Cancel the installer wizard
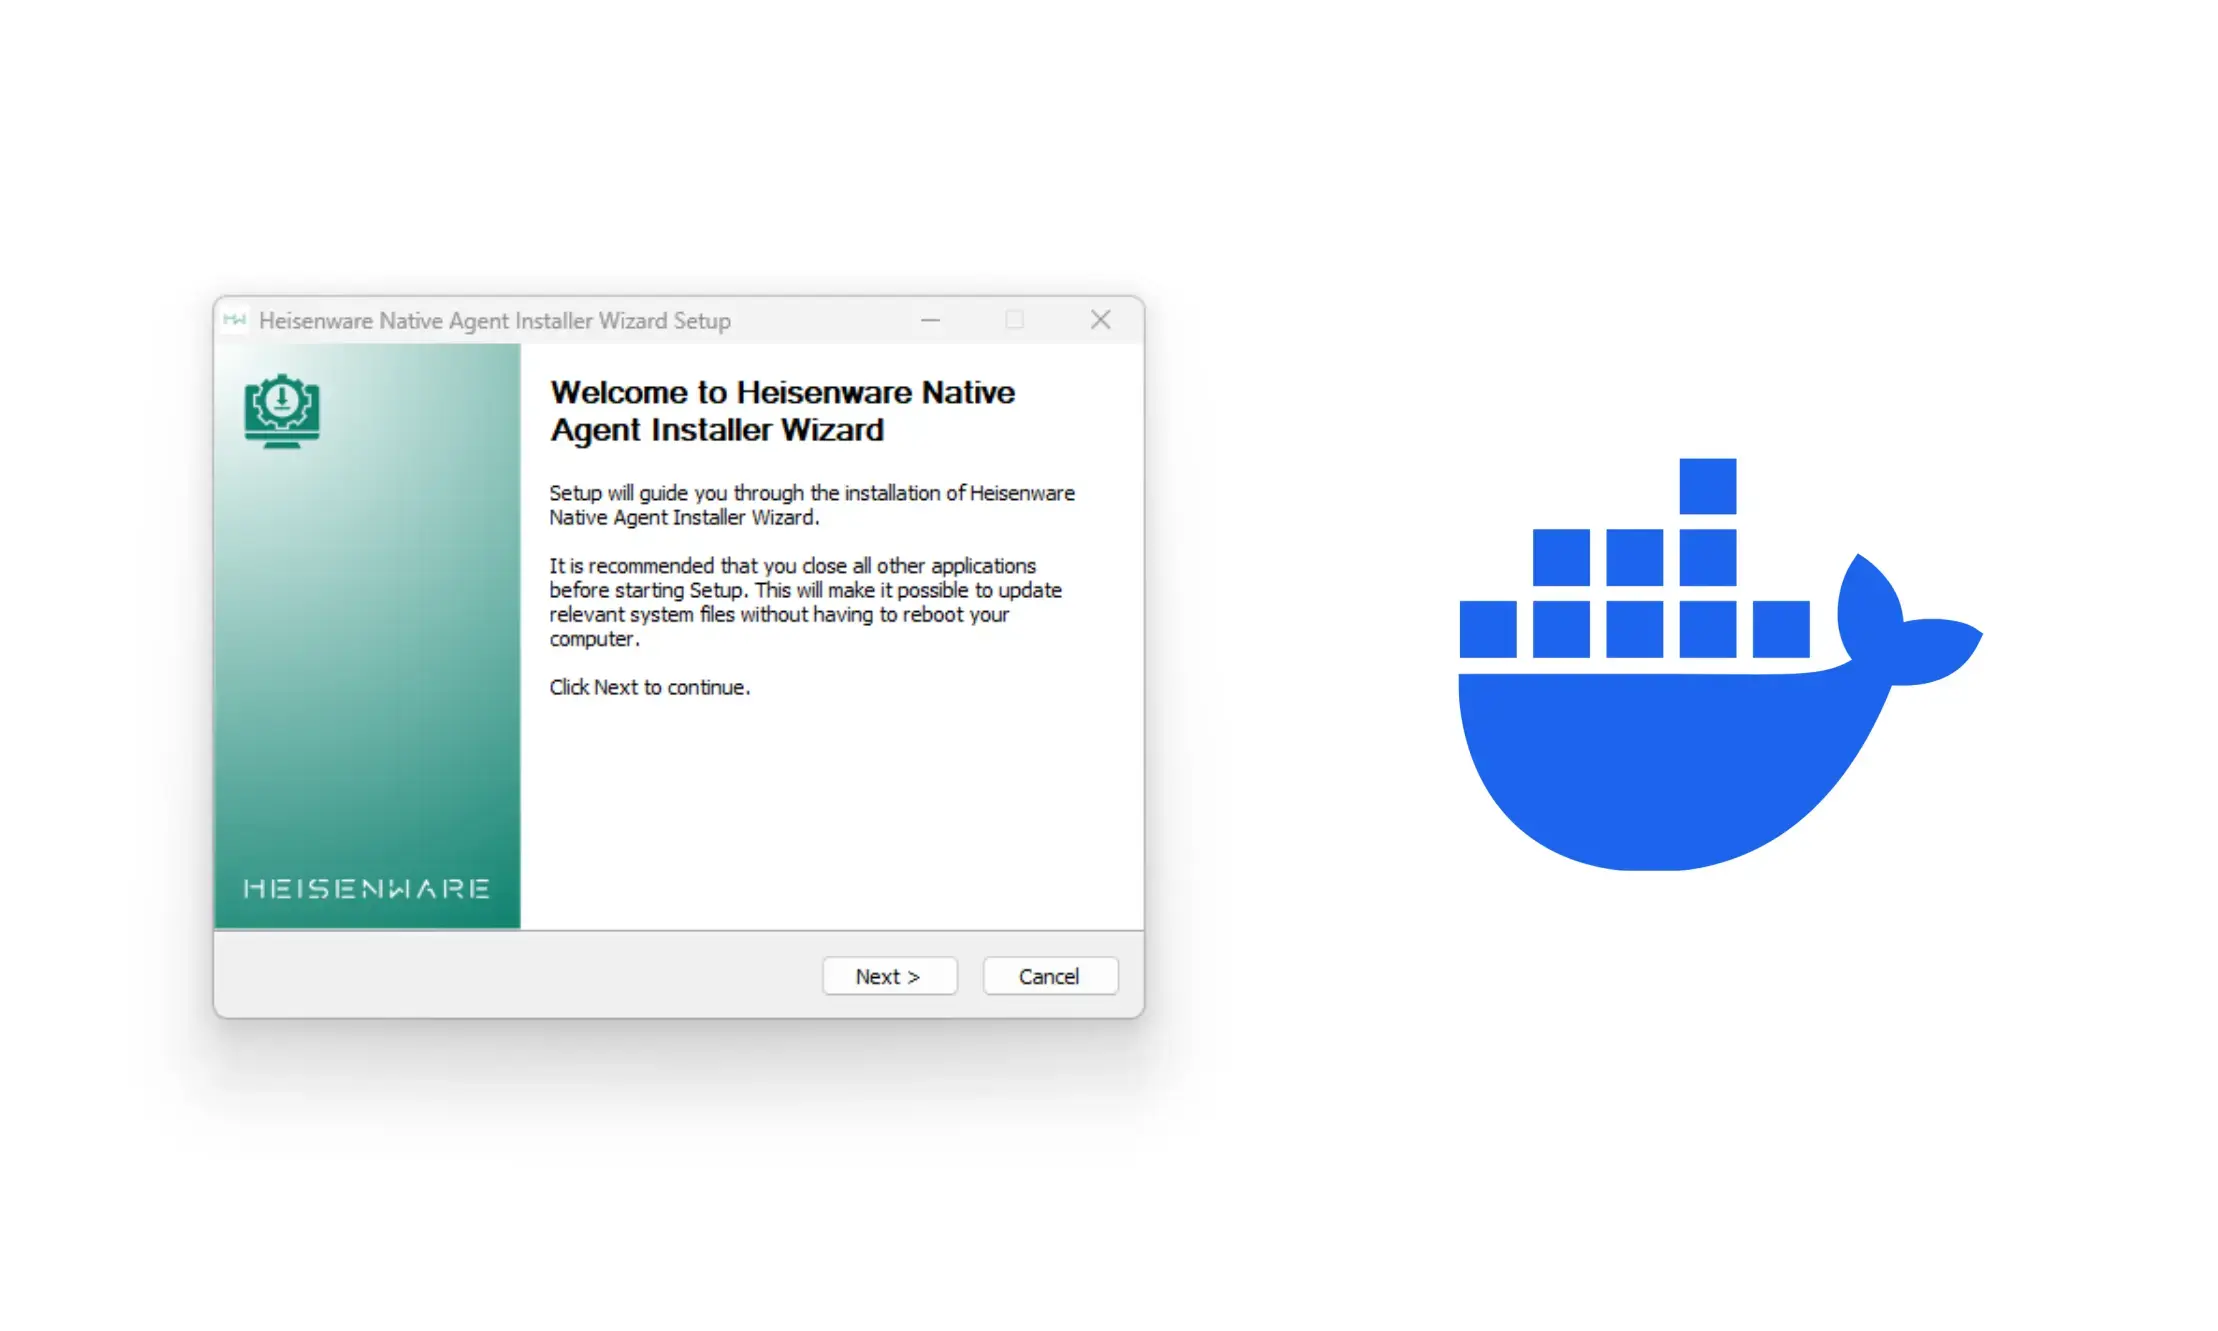This screenshot has height=1331, width=2218. [1049, 976]
